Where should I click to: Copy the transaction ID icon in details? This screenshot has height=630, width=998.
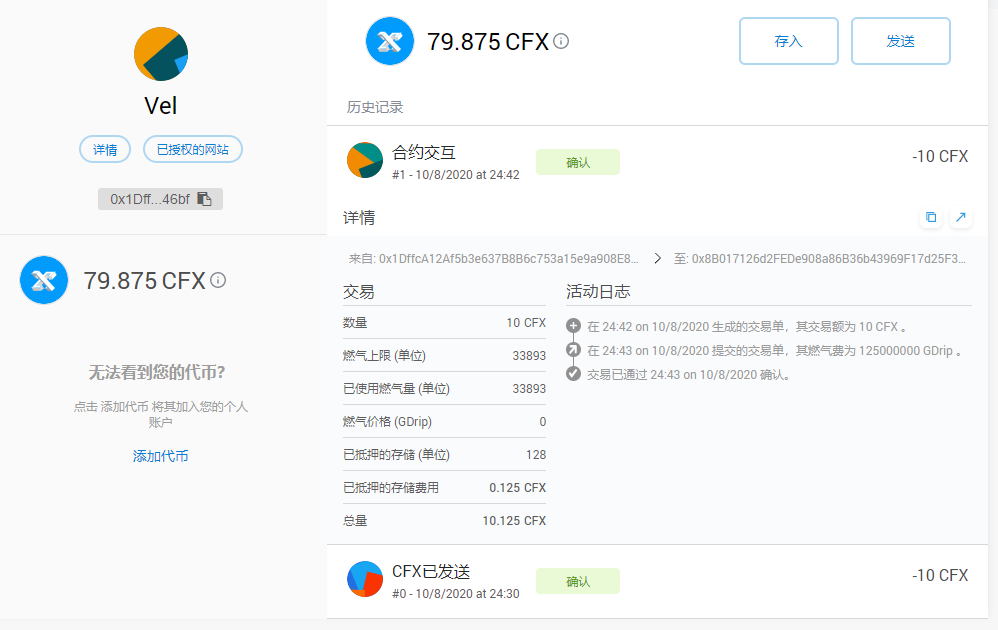931,217
